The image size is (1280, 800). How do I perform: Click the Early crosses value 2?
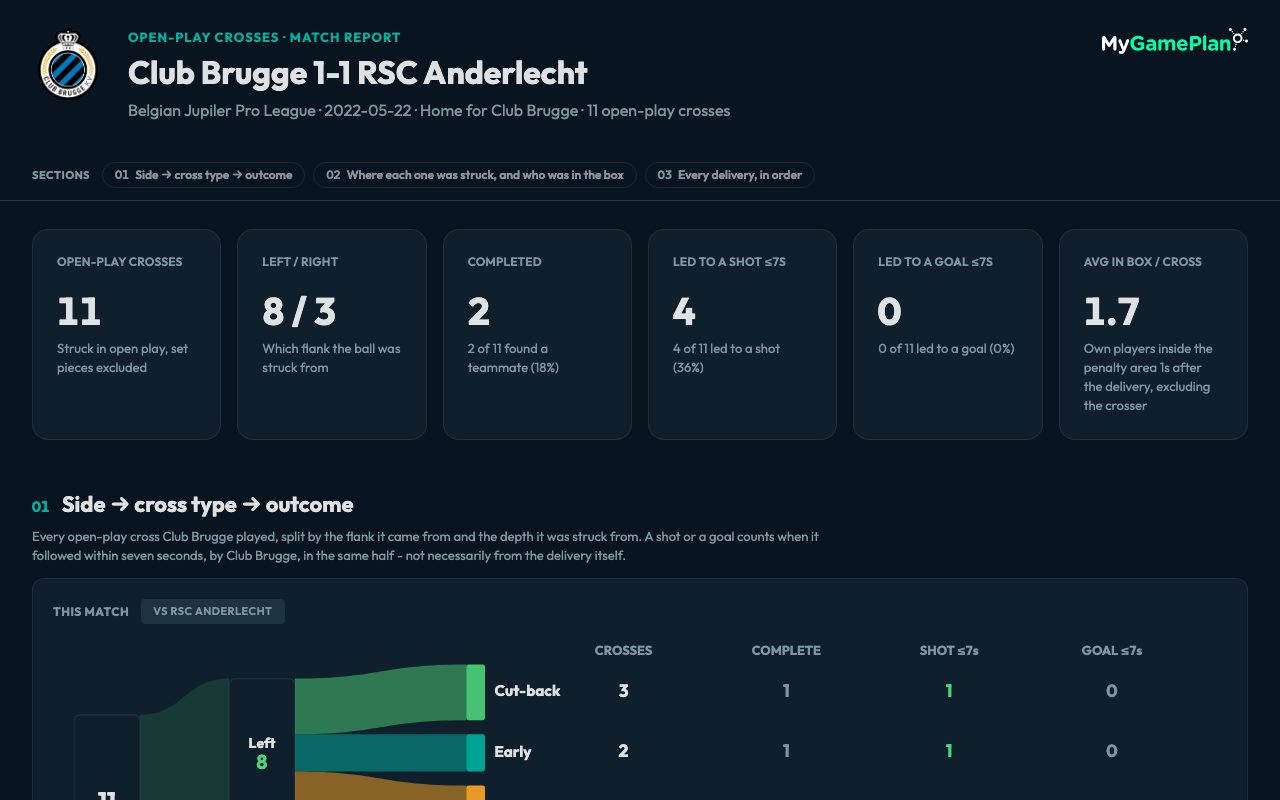point(623,751)
